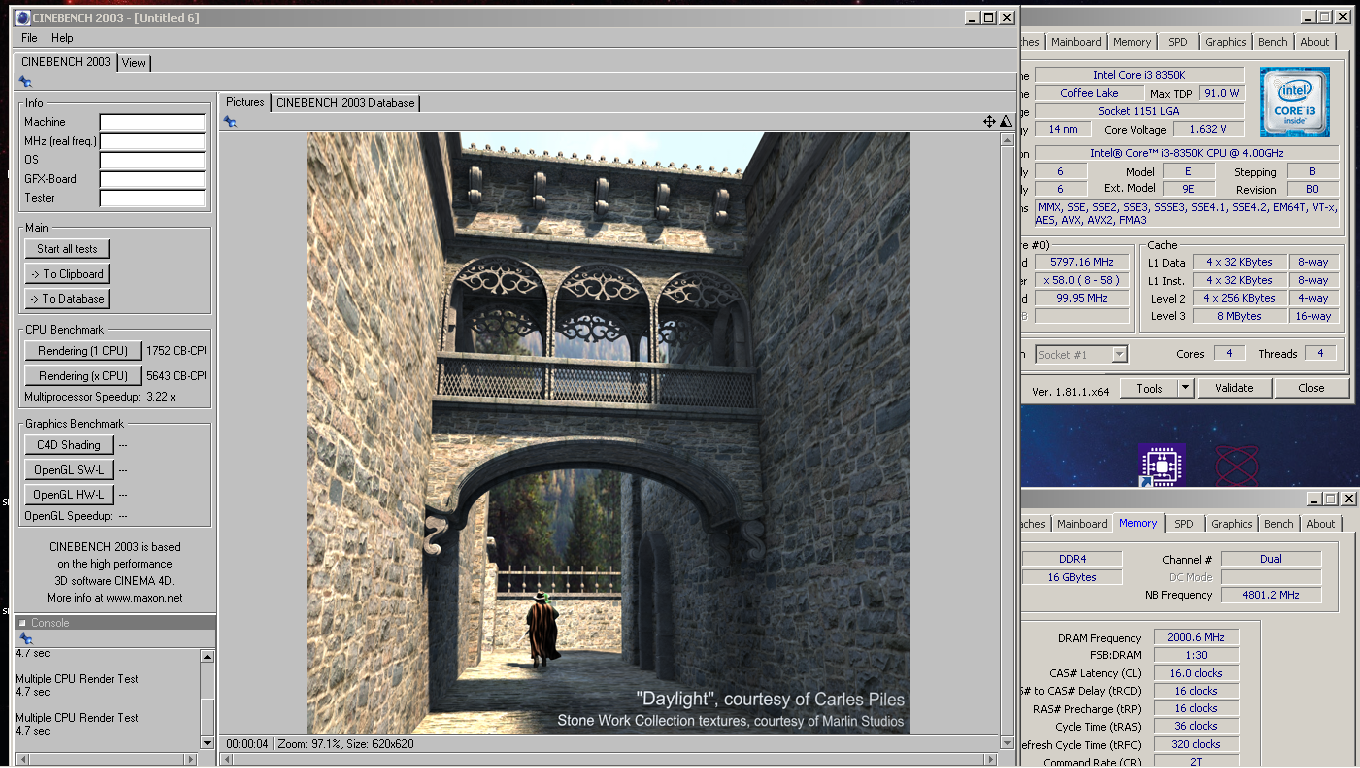The image size is (1360, 768).
Task: Click the '1.632 V' core voltage value
Action: pos(1208,129)
